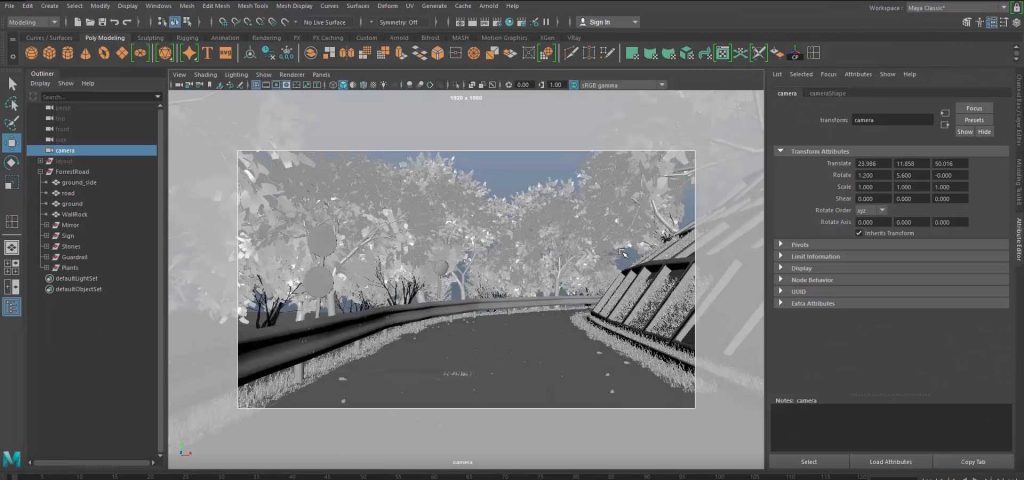Toggle the viewport Use All Lights bulb

point(383,85)
